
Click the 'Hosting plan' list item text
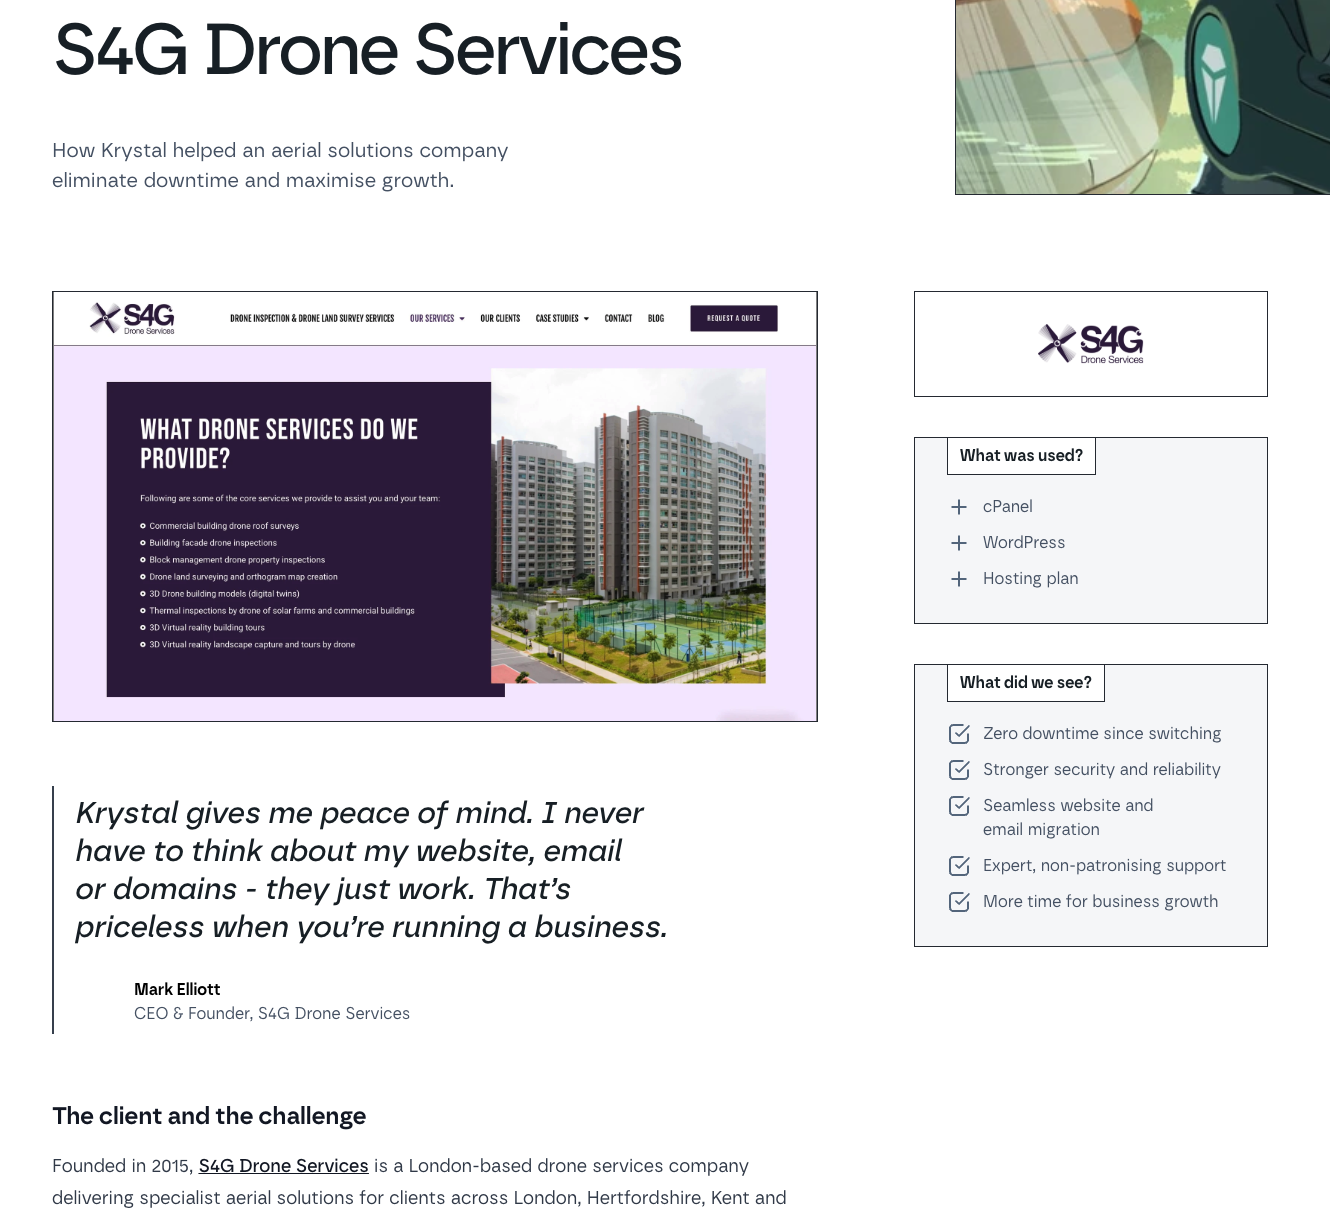[1030, 579]
